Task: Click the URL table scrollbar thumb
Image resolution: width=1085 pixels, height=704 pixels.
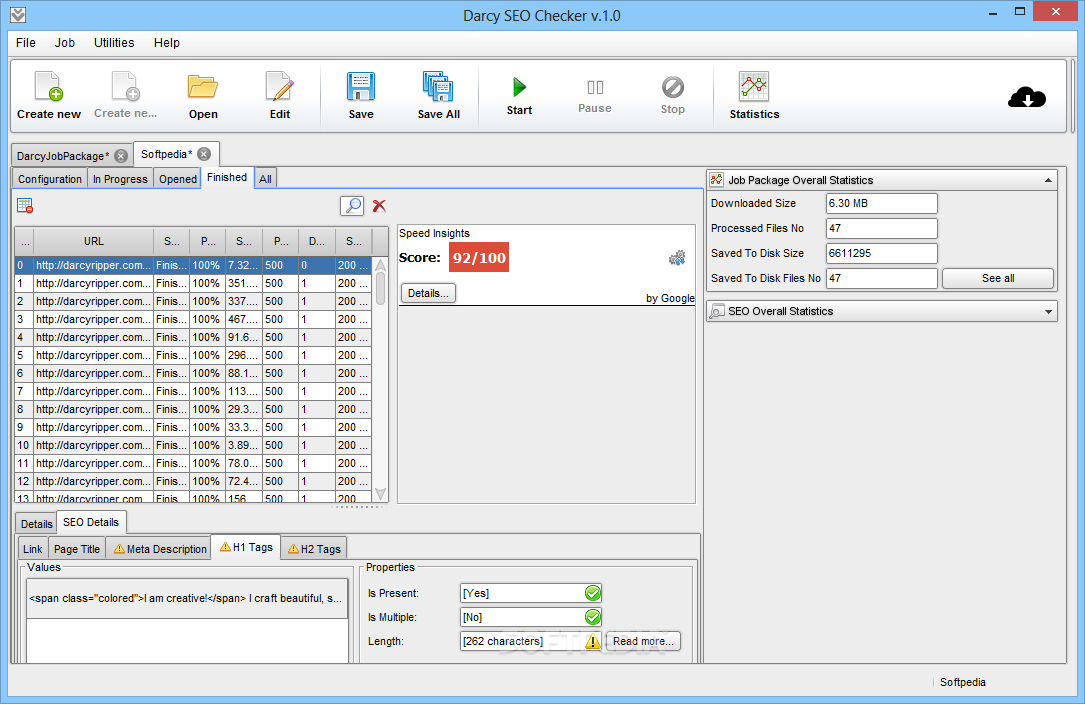Action: [x=380, y=289]
